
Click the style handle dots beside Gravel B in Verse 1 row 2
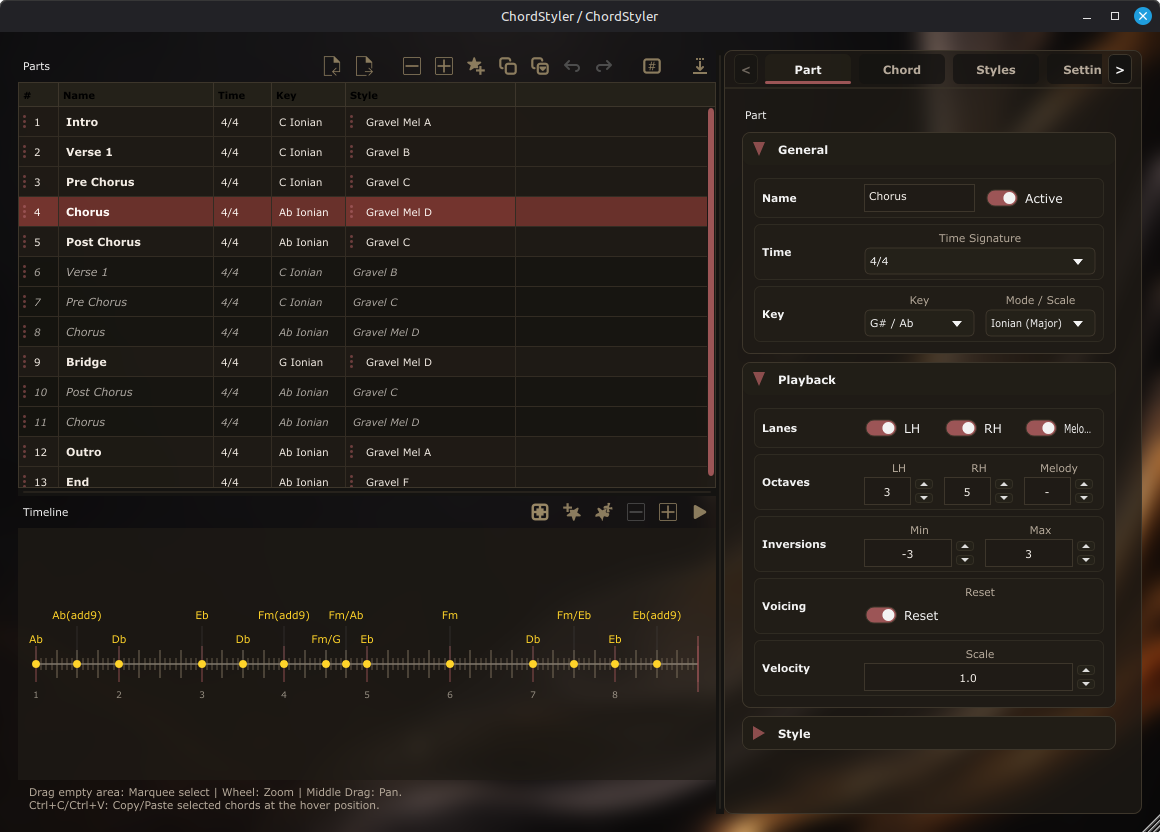tap(351, 152)
